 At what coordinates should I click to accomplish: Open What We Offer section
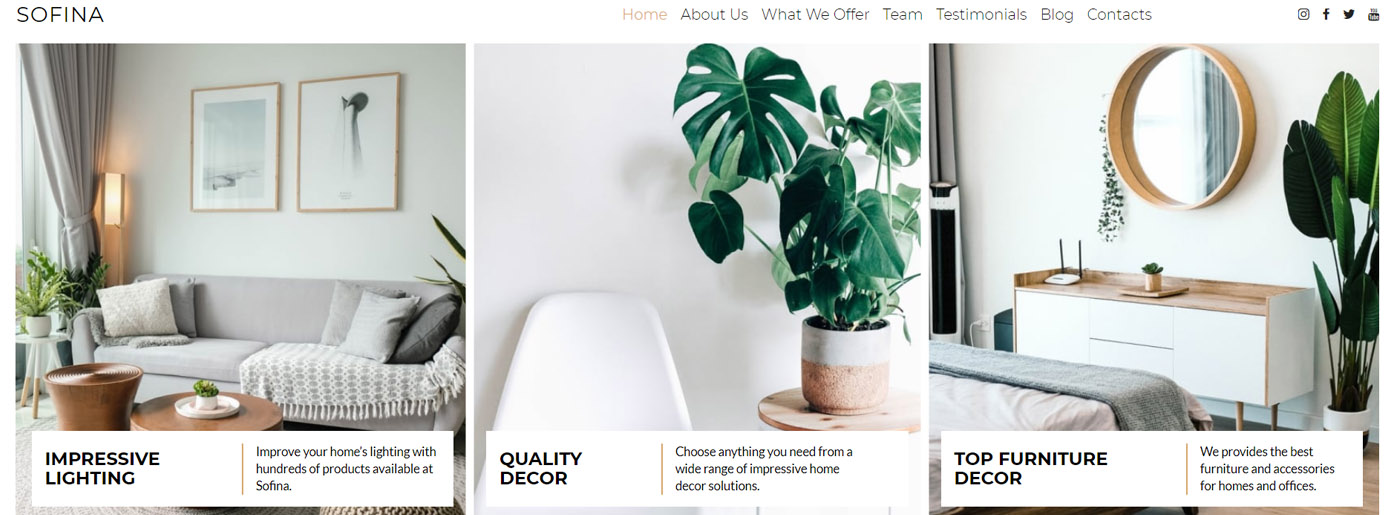click(815, 14)
